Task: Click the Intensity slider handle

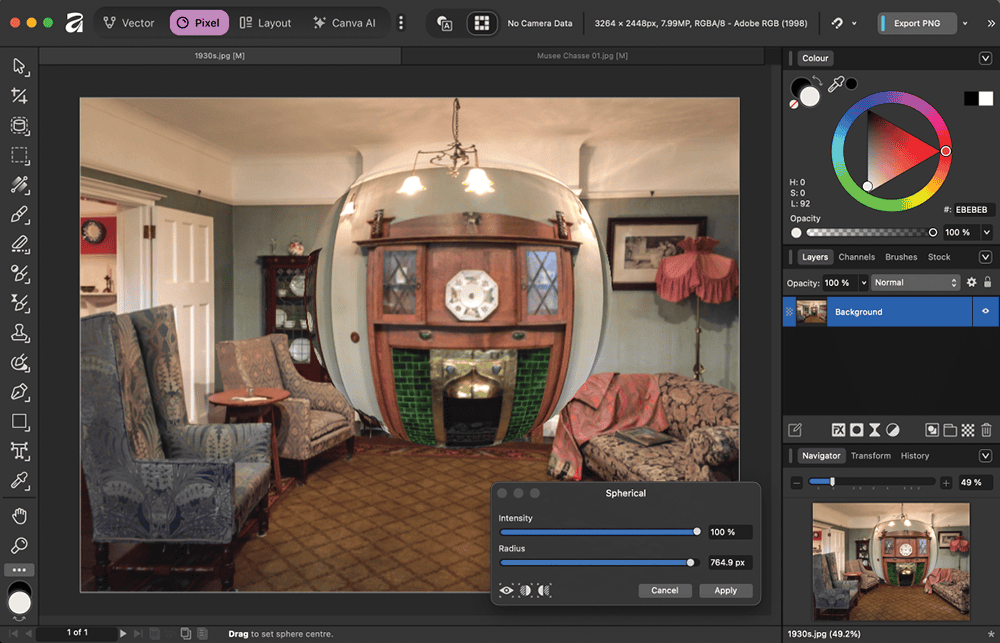Action: [697, 532]
